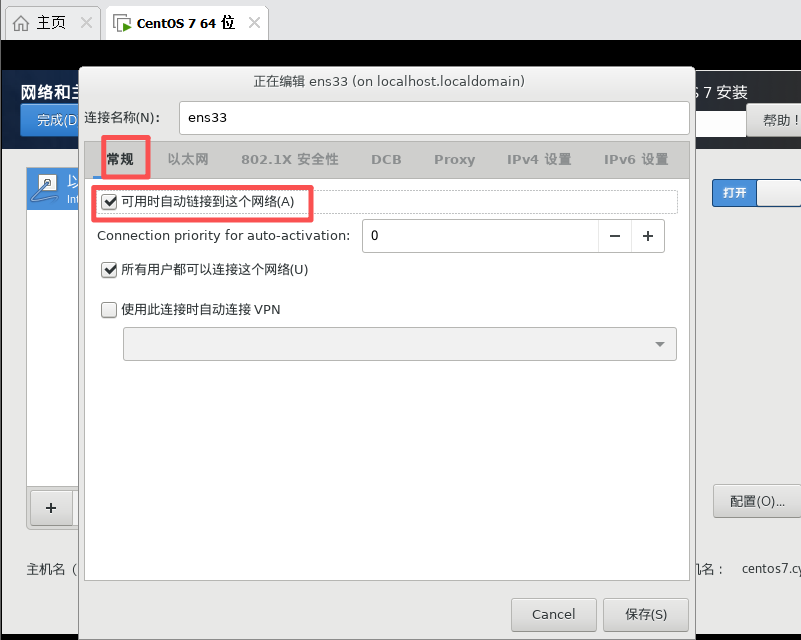
Task: Click the Cancel button
Action: tap(554, 614)
